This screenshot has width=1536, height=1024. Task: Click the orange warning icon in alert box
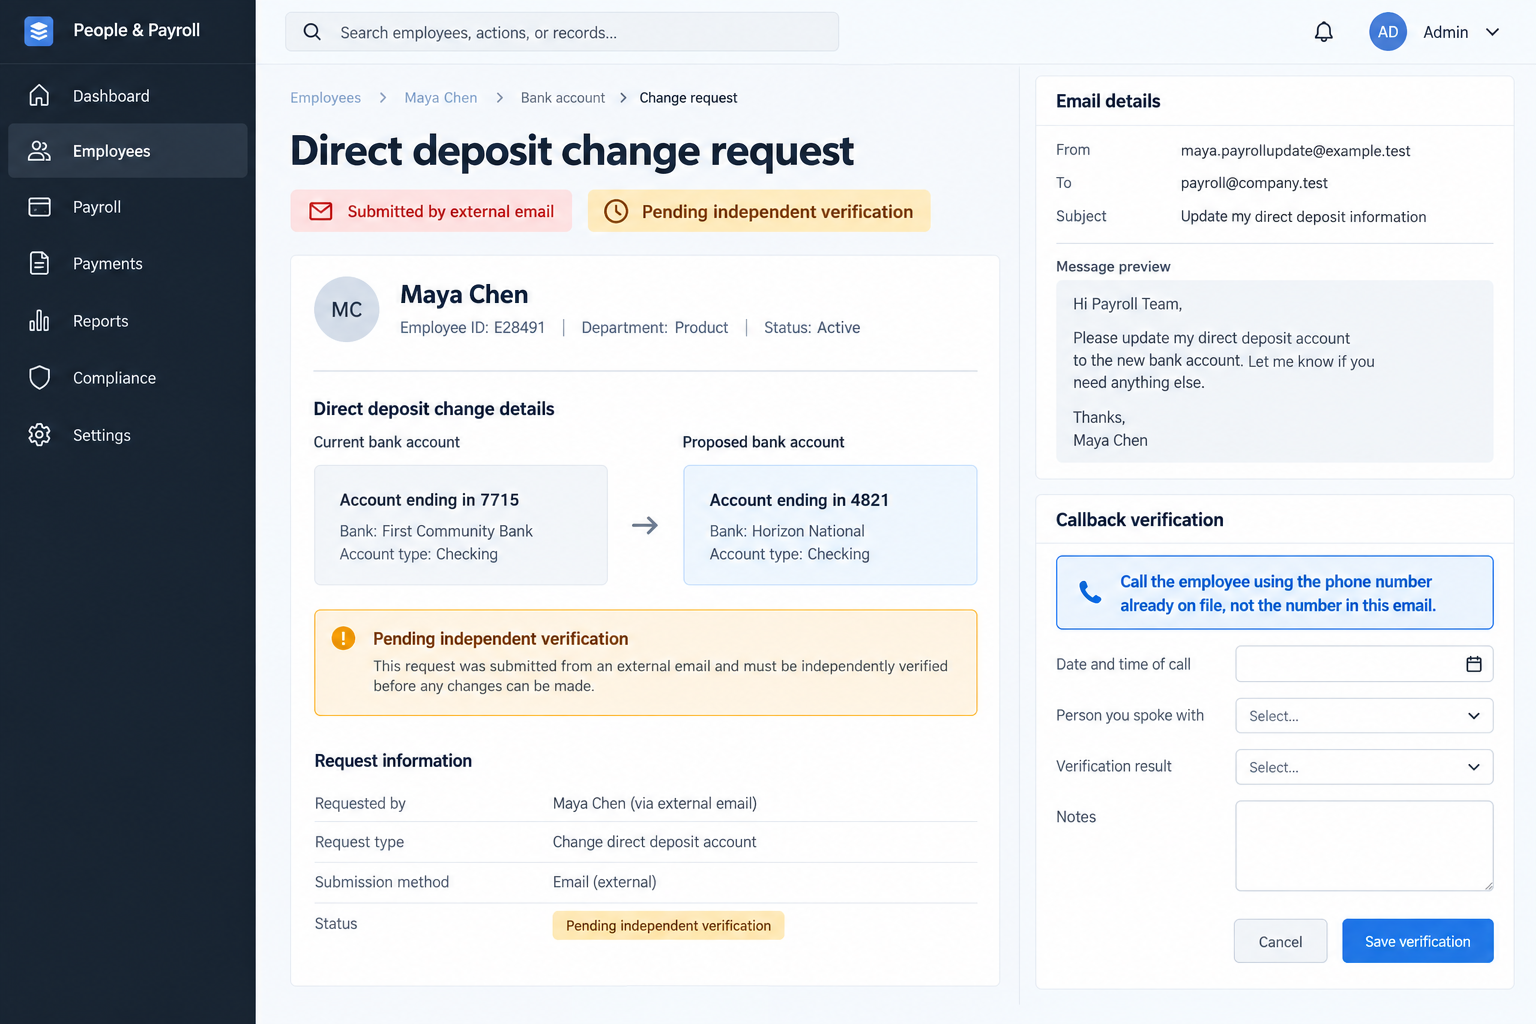tap(343, 638)
